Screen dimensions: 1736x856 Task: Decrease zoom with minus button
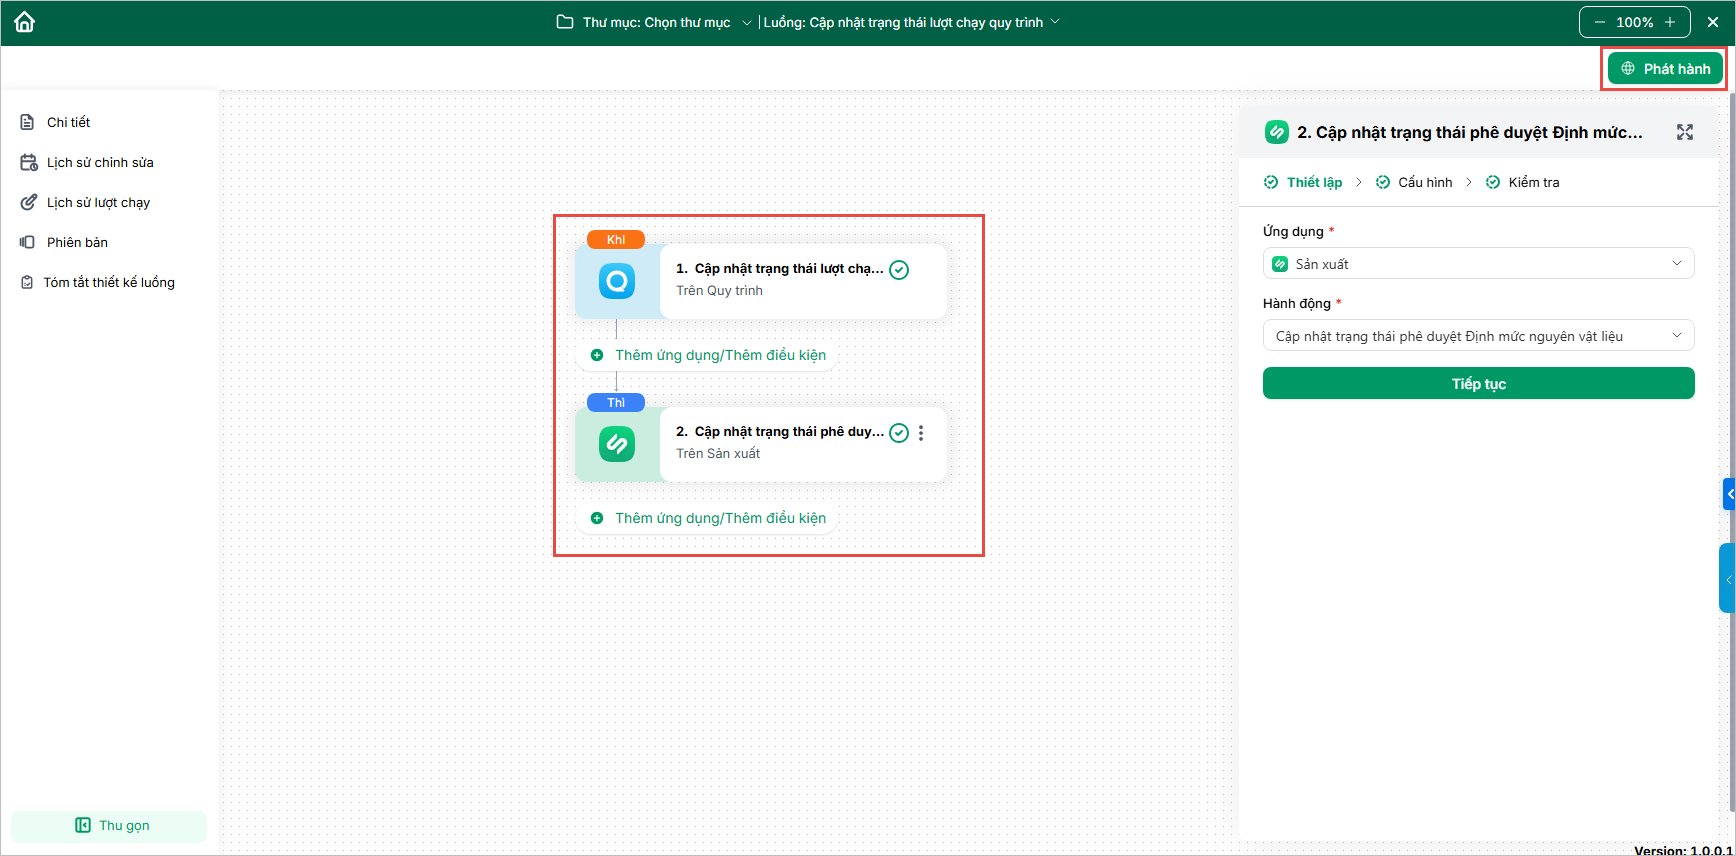coord(1600,22)
